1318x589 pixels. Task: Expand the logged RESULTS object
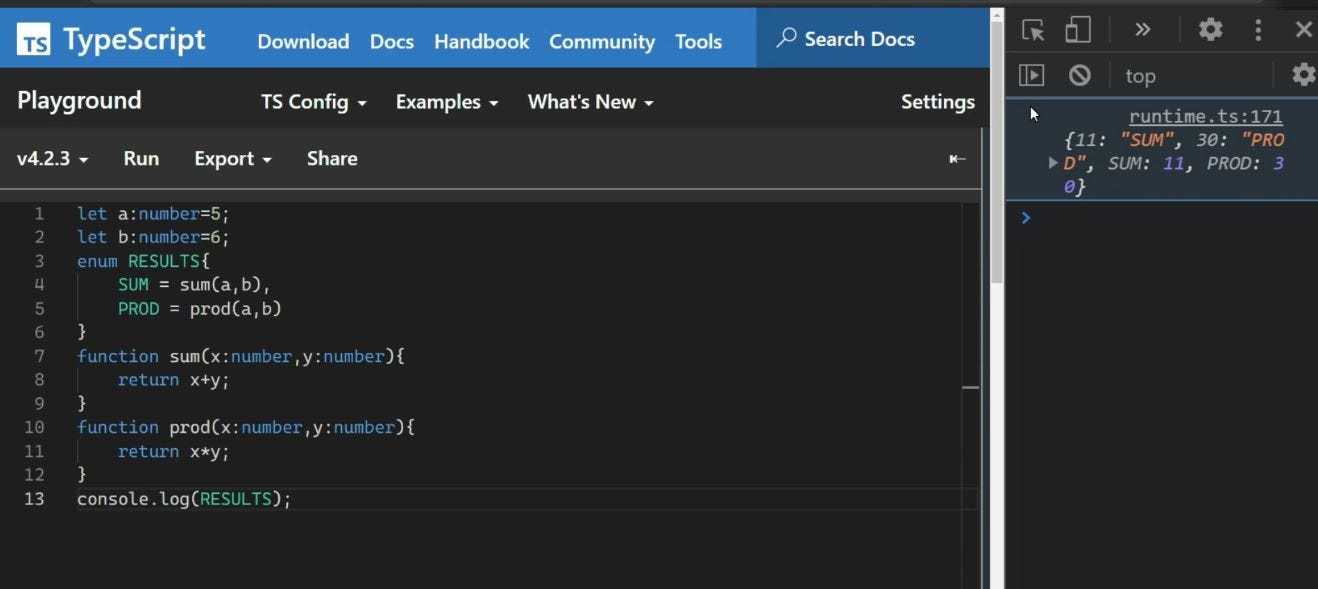point(1053,163)
